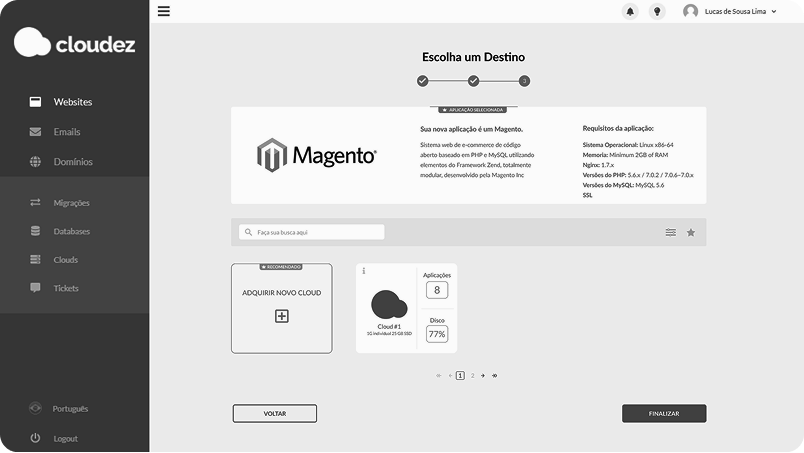Viewport: 804px width, 453px height.
Task: Expand the Lucas de Sousa Lima dropdown arrow
Action: tap(774, 11)
